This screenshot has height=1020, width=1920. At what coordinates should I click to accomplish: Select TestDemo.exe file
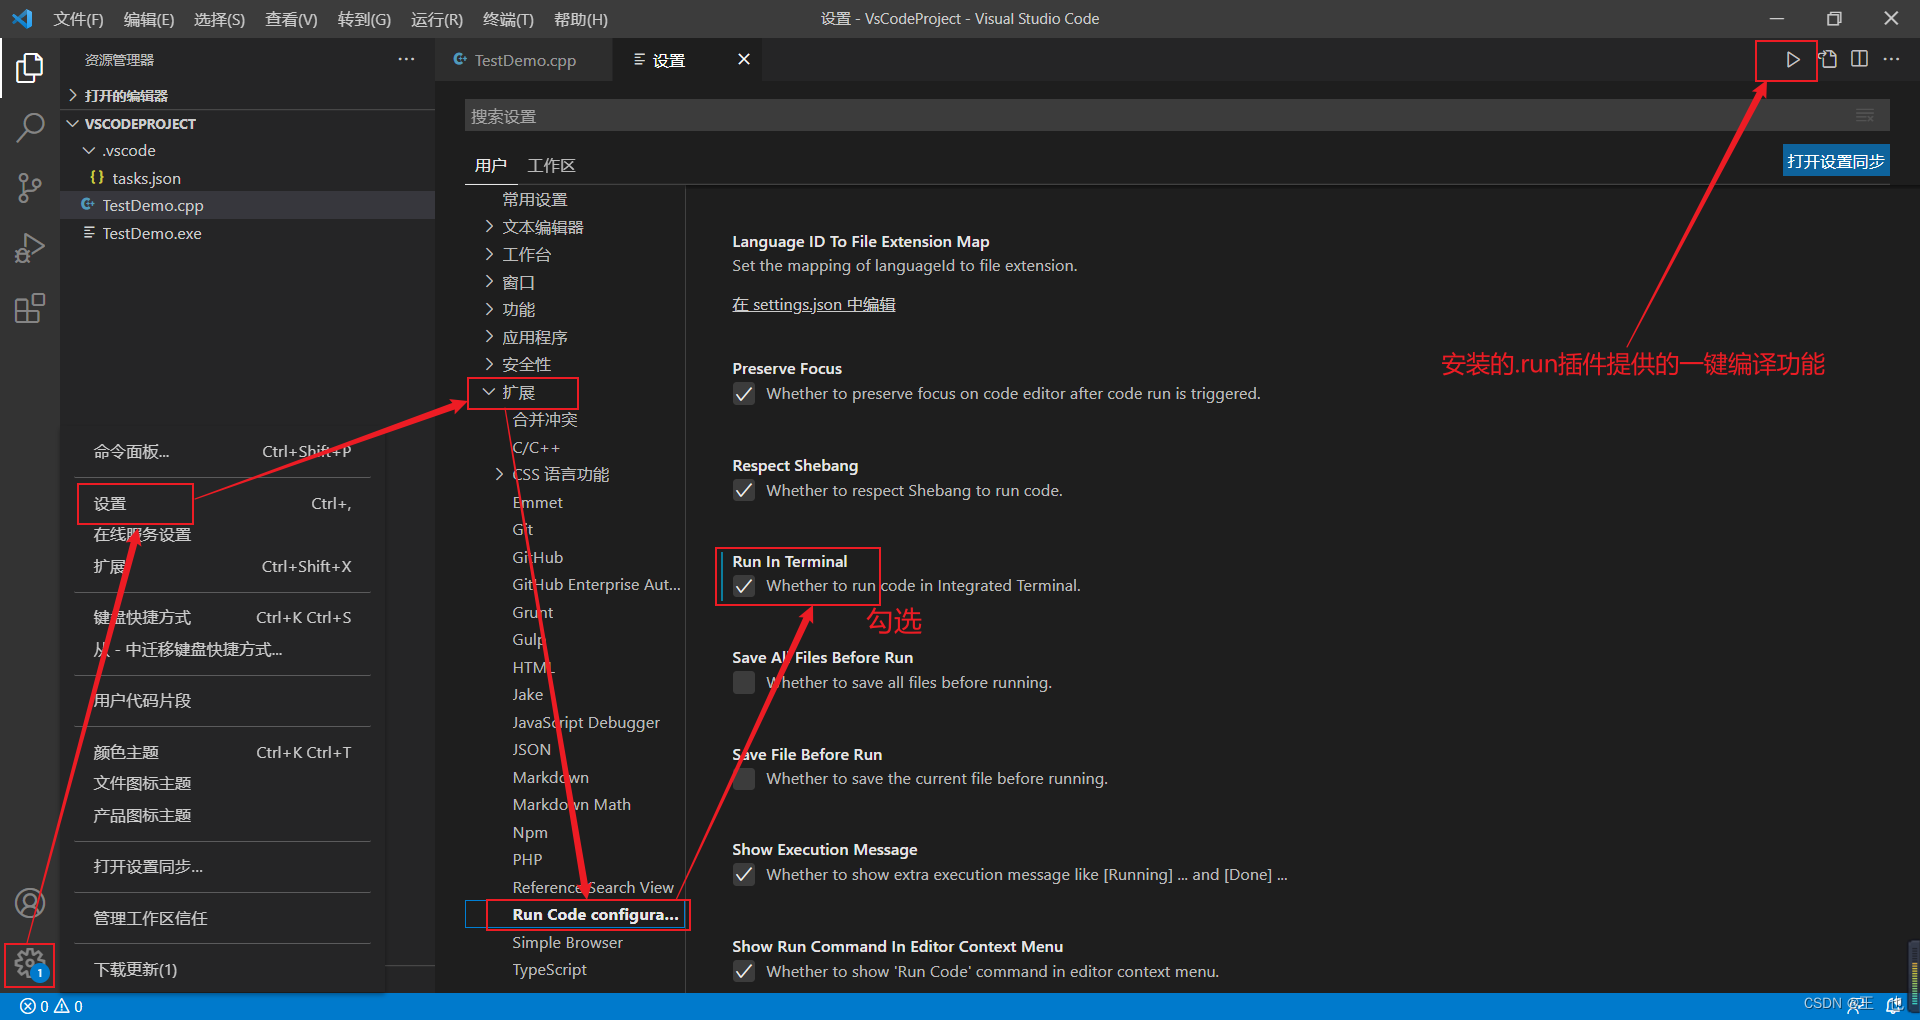[x=152, y=233]
